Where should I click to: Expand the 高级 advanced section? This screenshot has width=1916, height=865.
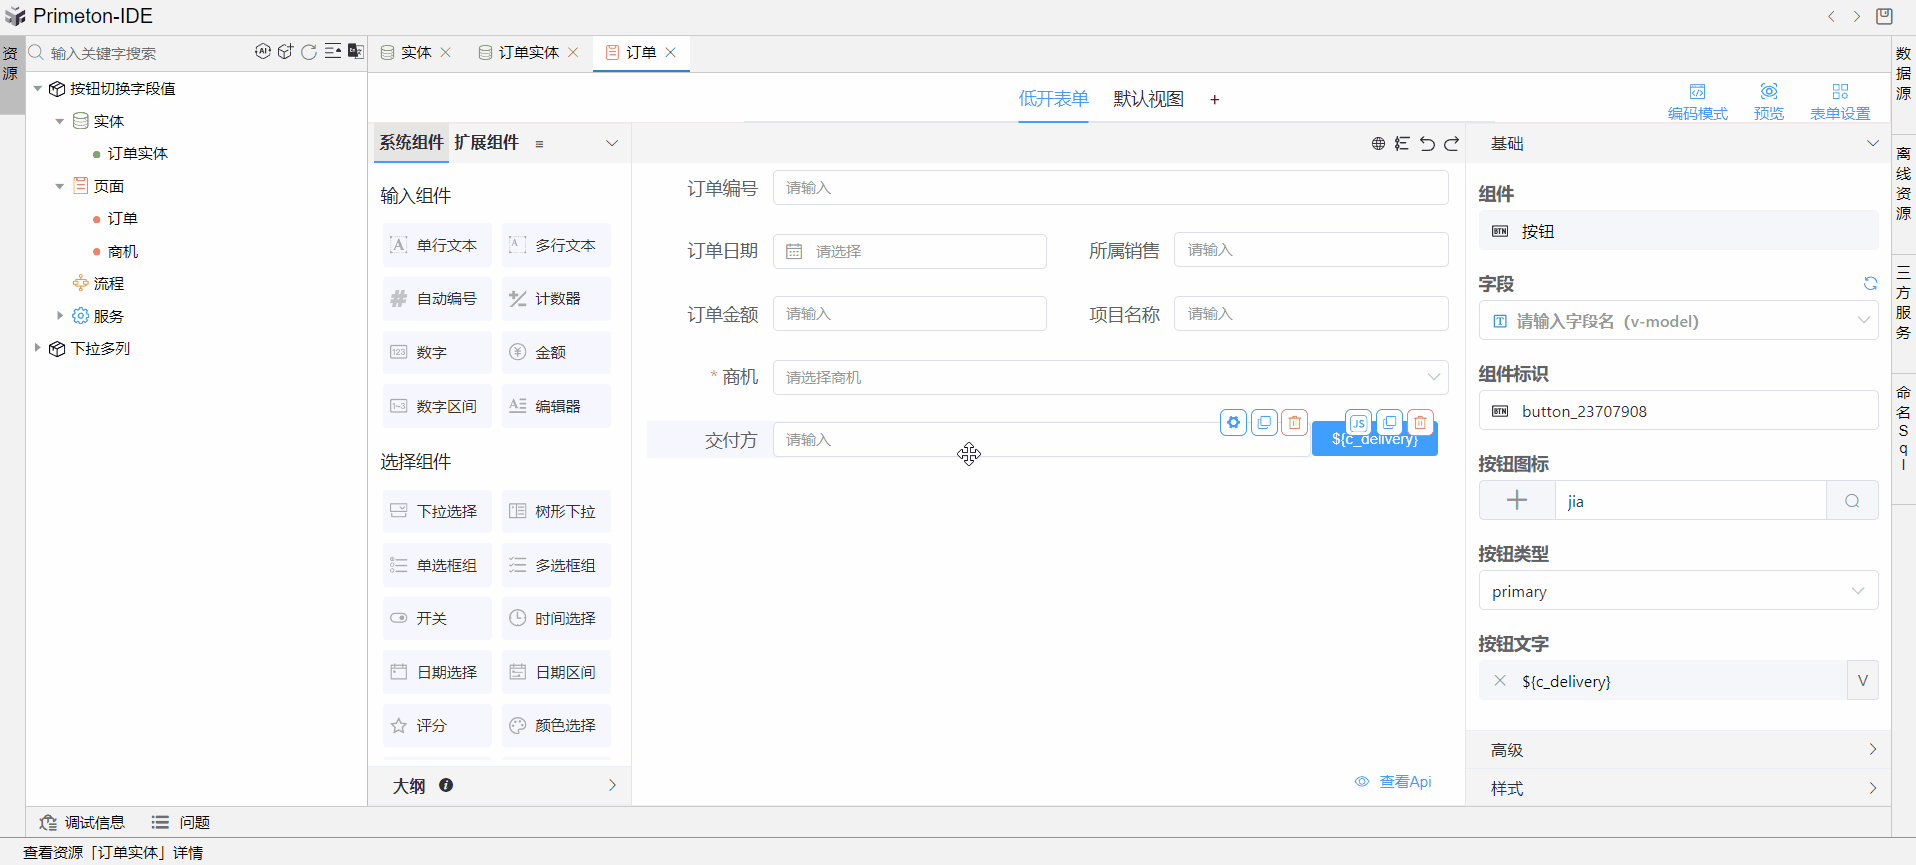click(1678, 750)
